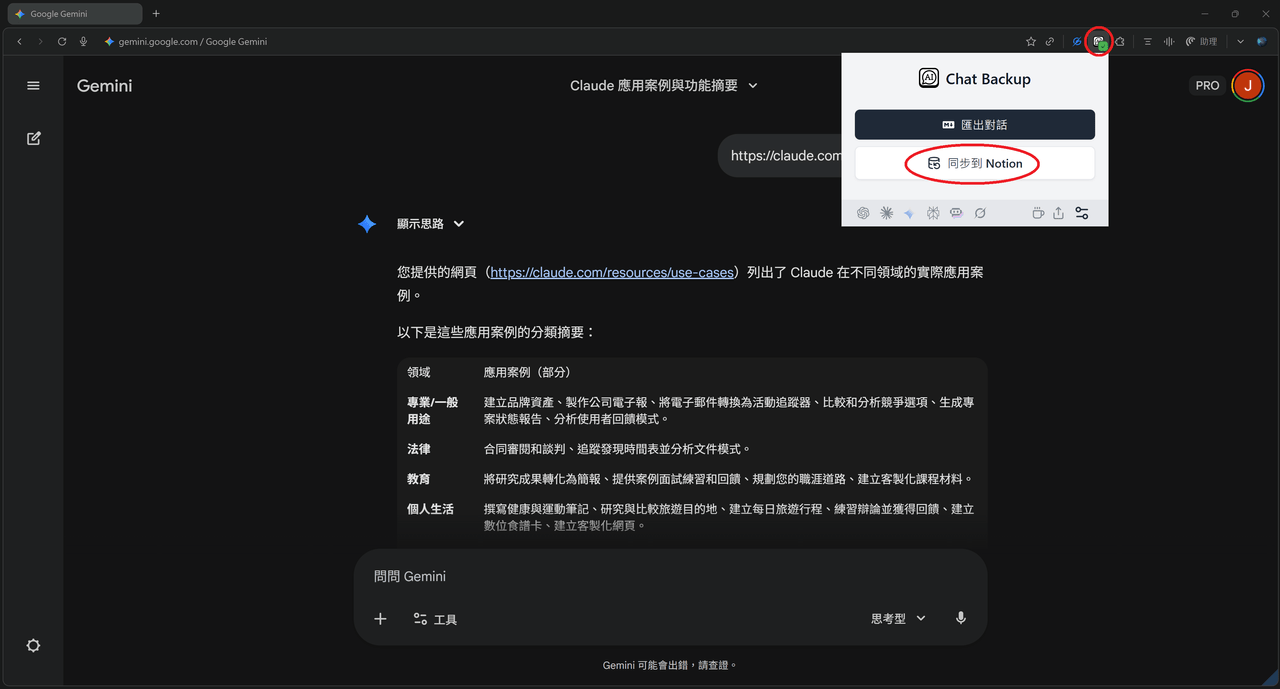This screenshot has width=1280, height=689.
Task: Switch to the Google Gemini browser tab
Action: [73, 14]
